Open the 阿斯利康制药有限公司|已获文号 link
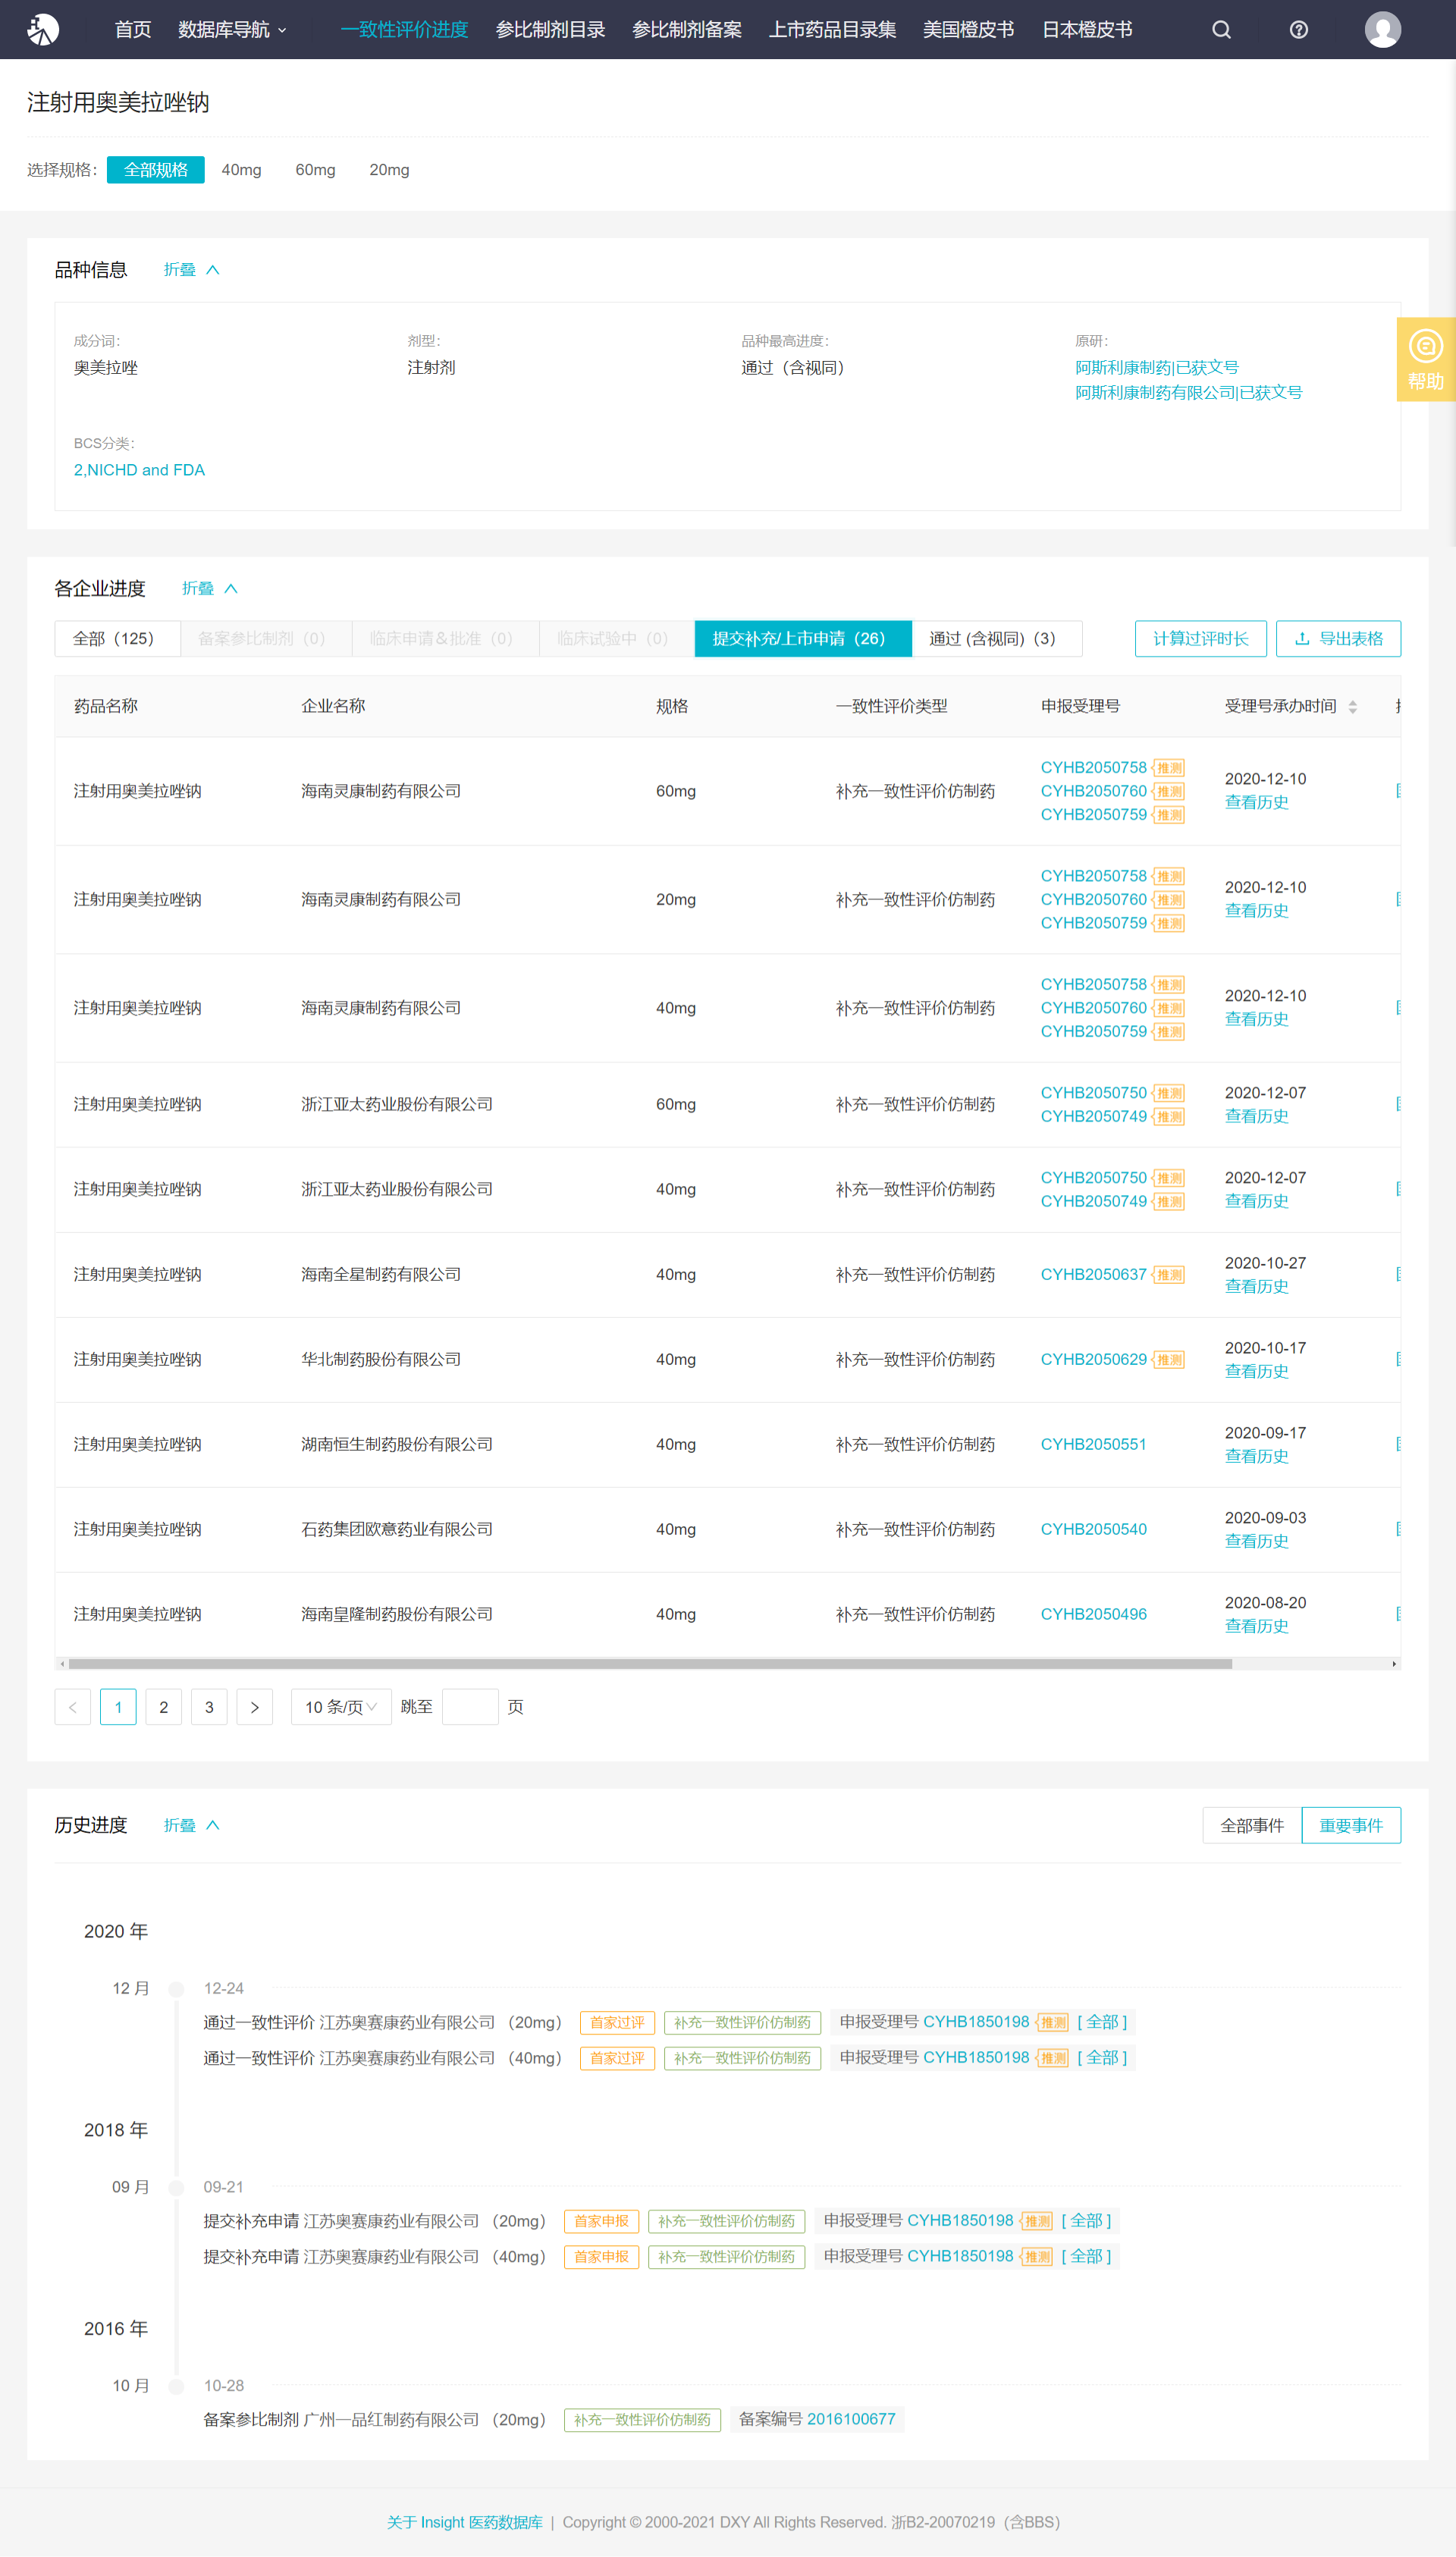The image size is (1456, 2557). click(x=1188, y=393)
